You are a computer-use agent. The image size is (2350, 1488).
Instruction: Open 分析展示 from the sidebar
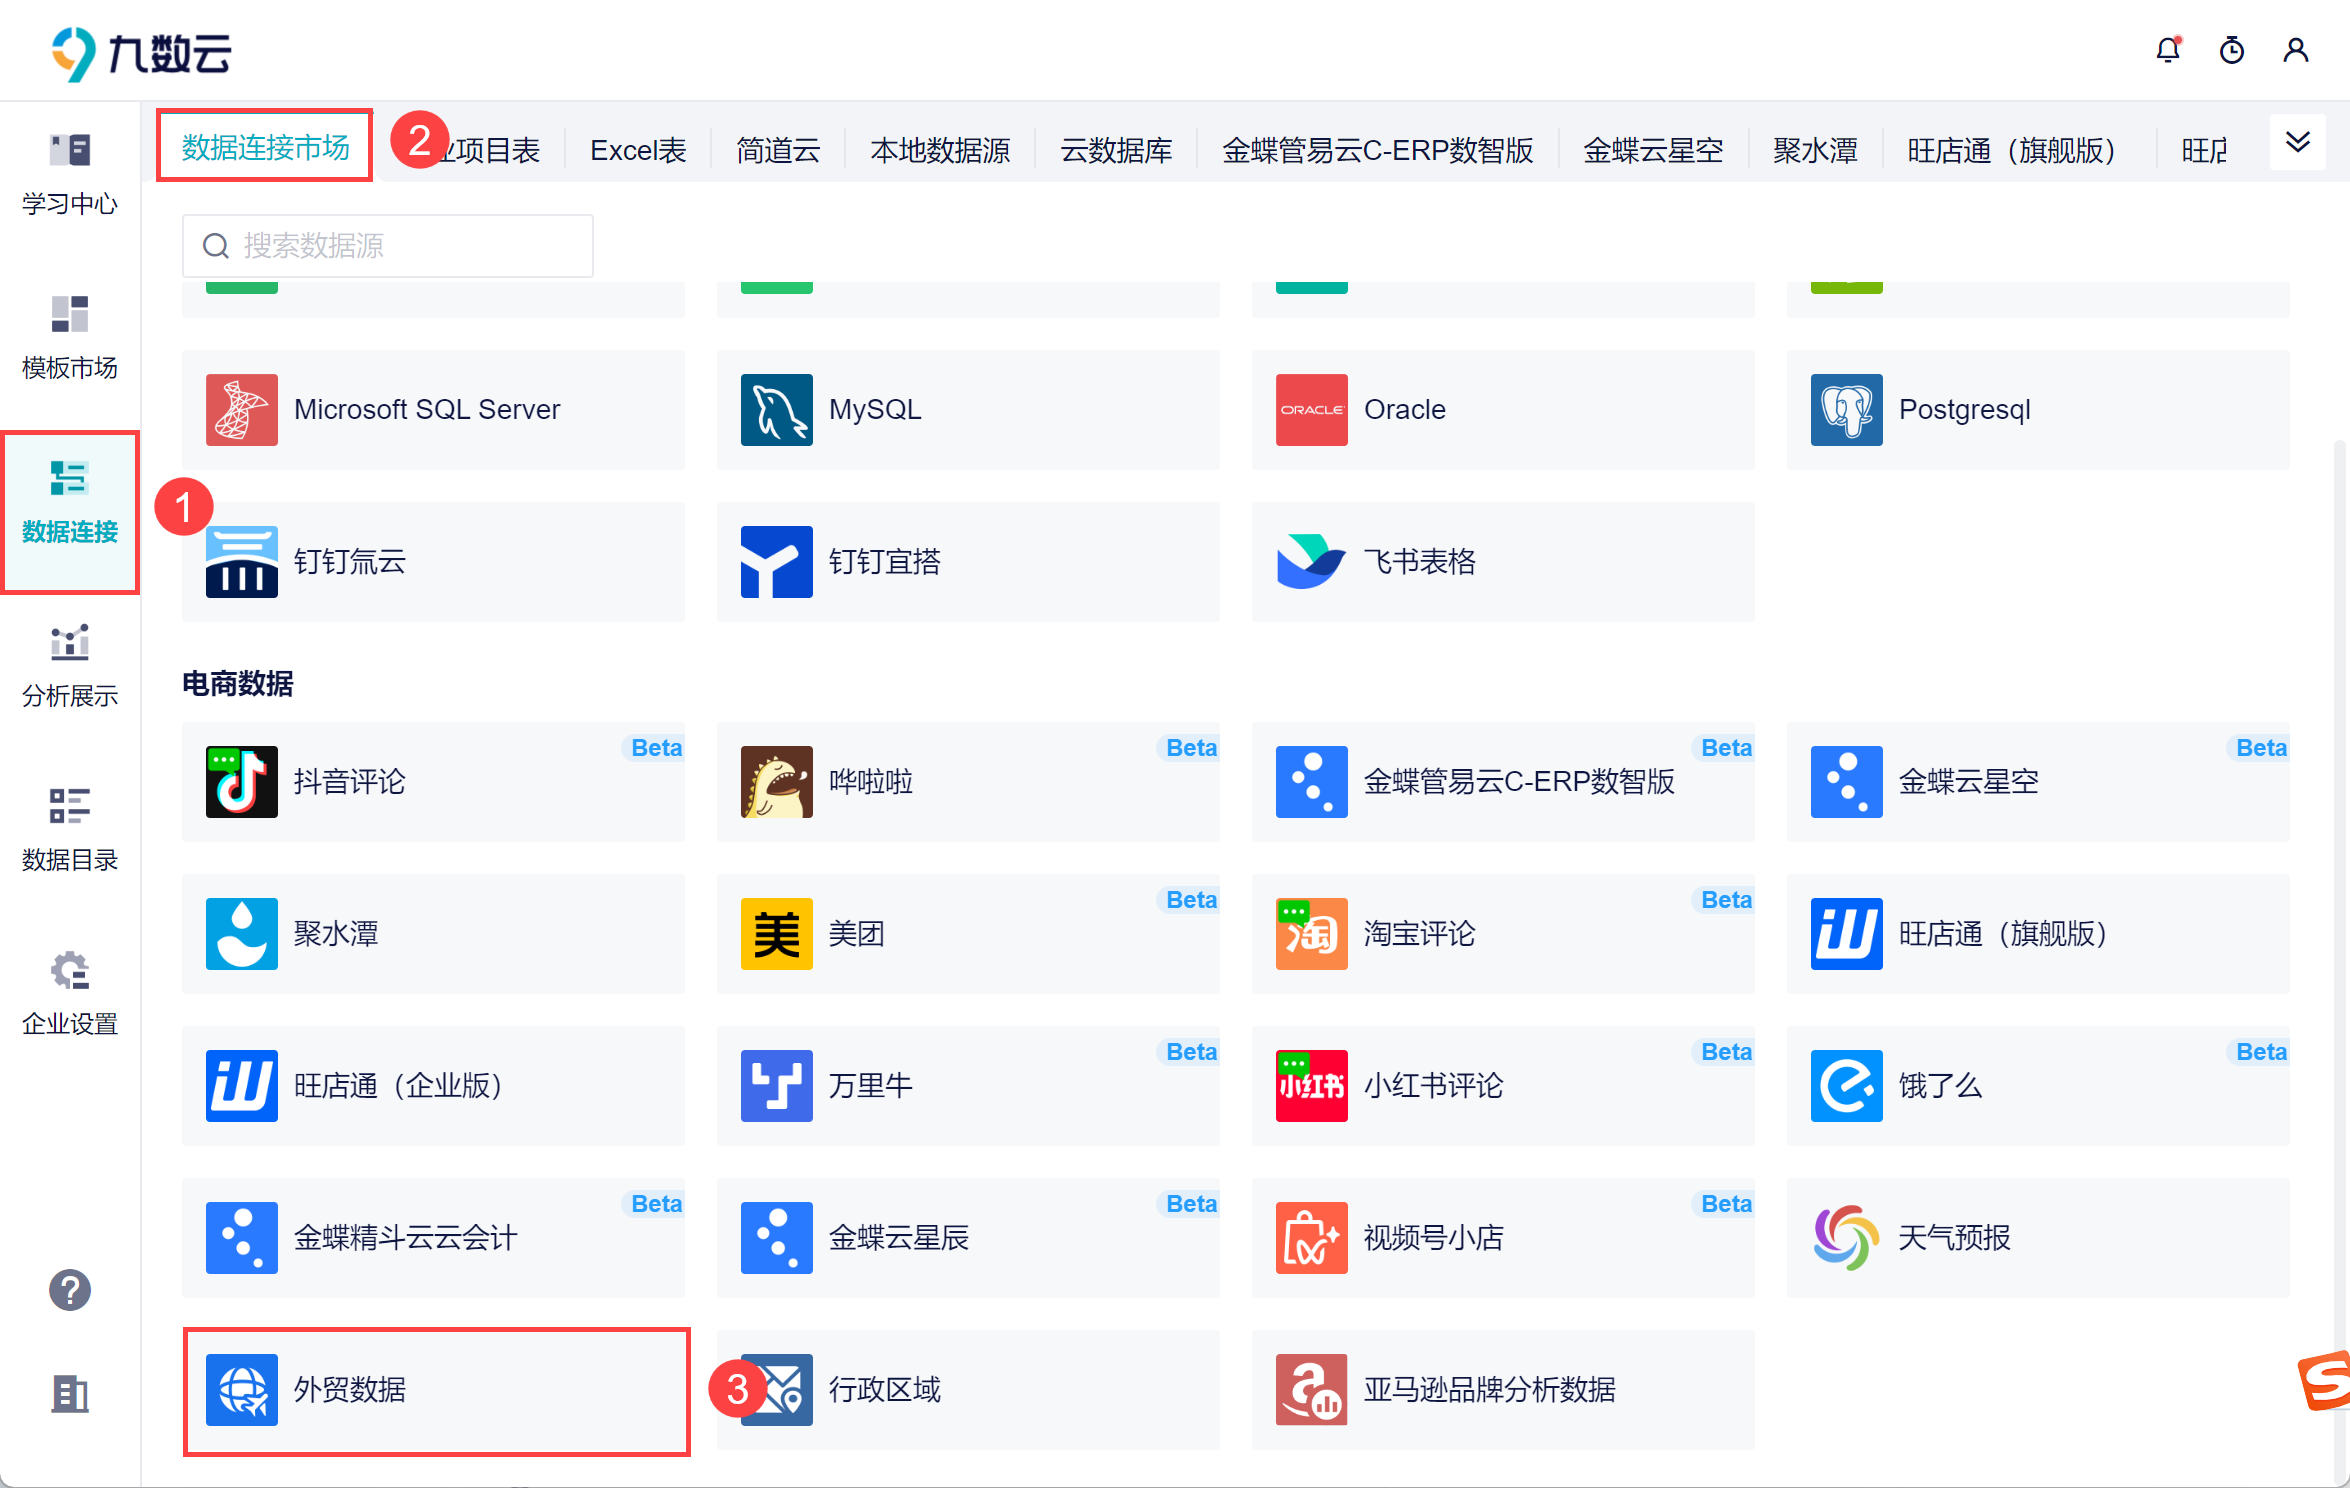click(x=70, y=666)
